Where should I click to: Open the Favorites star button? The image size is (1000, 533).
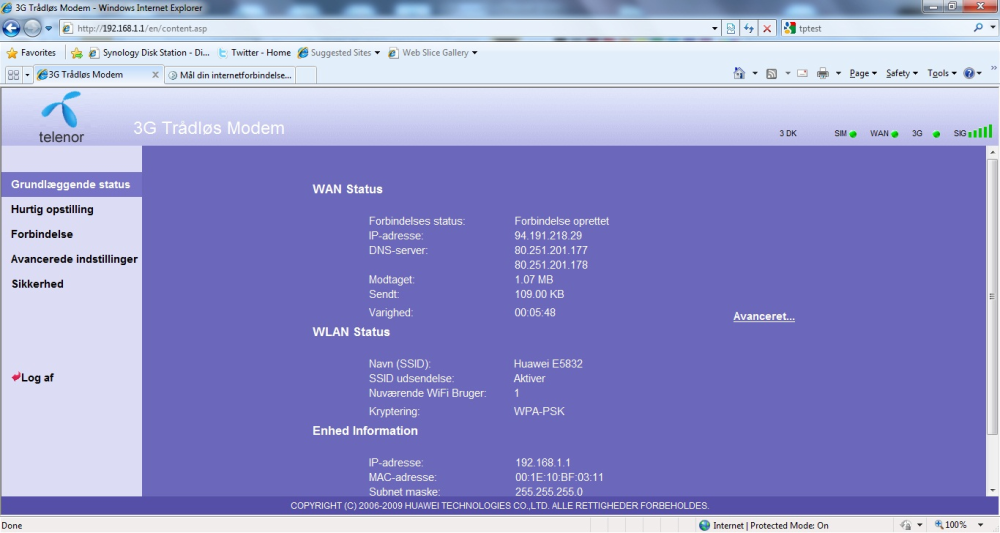31,53
